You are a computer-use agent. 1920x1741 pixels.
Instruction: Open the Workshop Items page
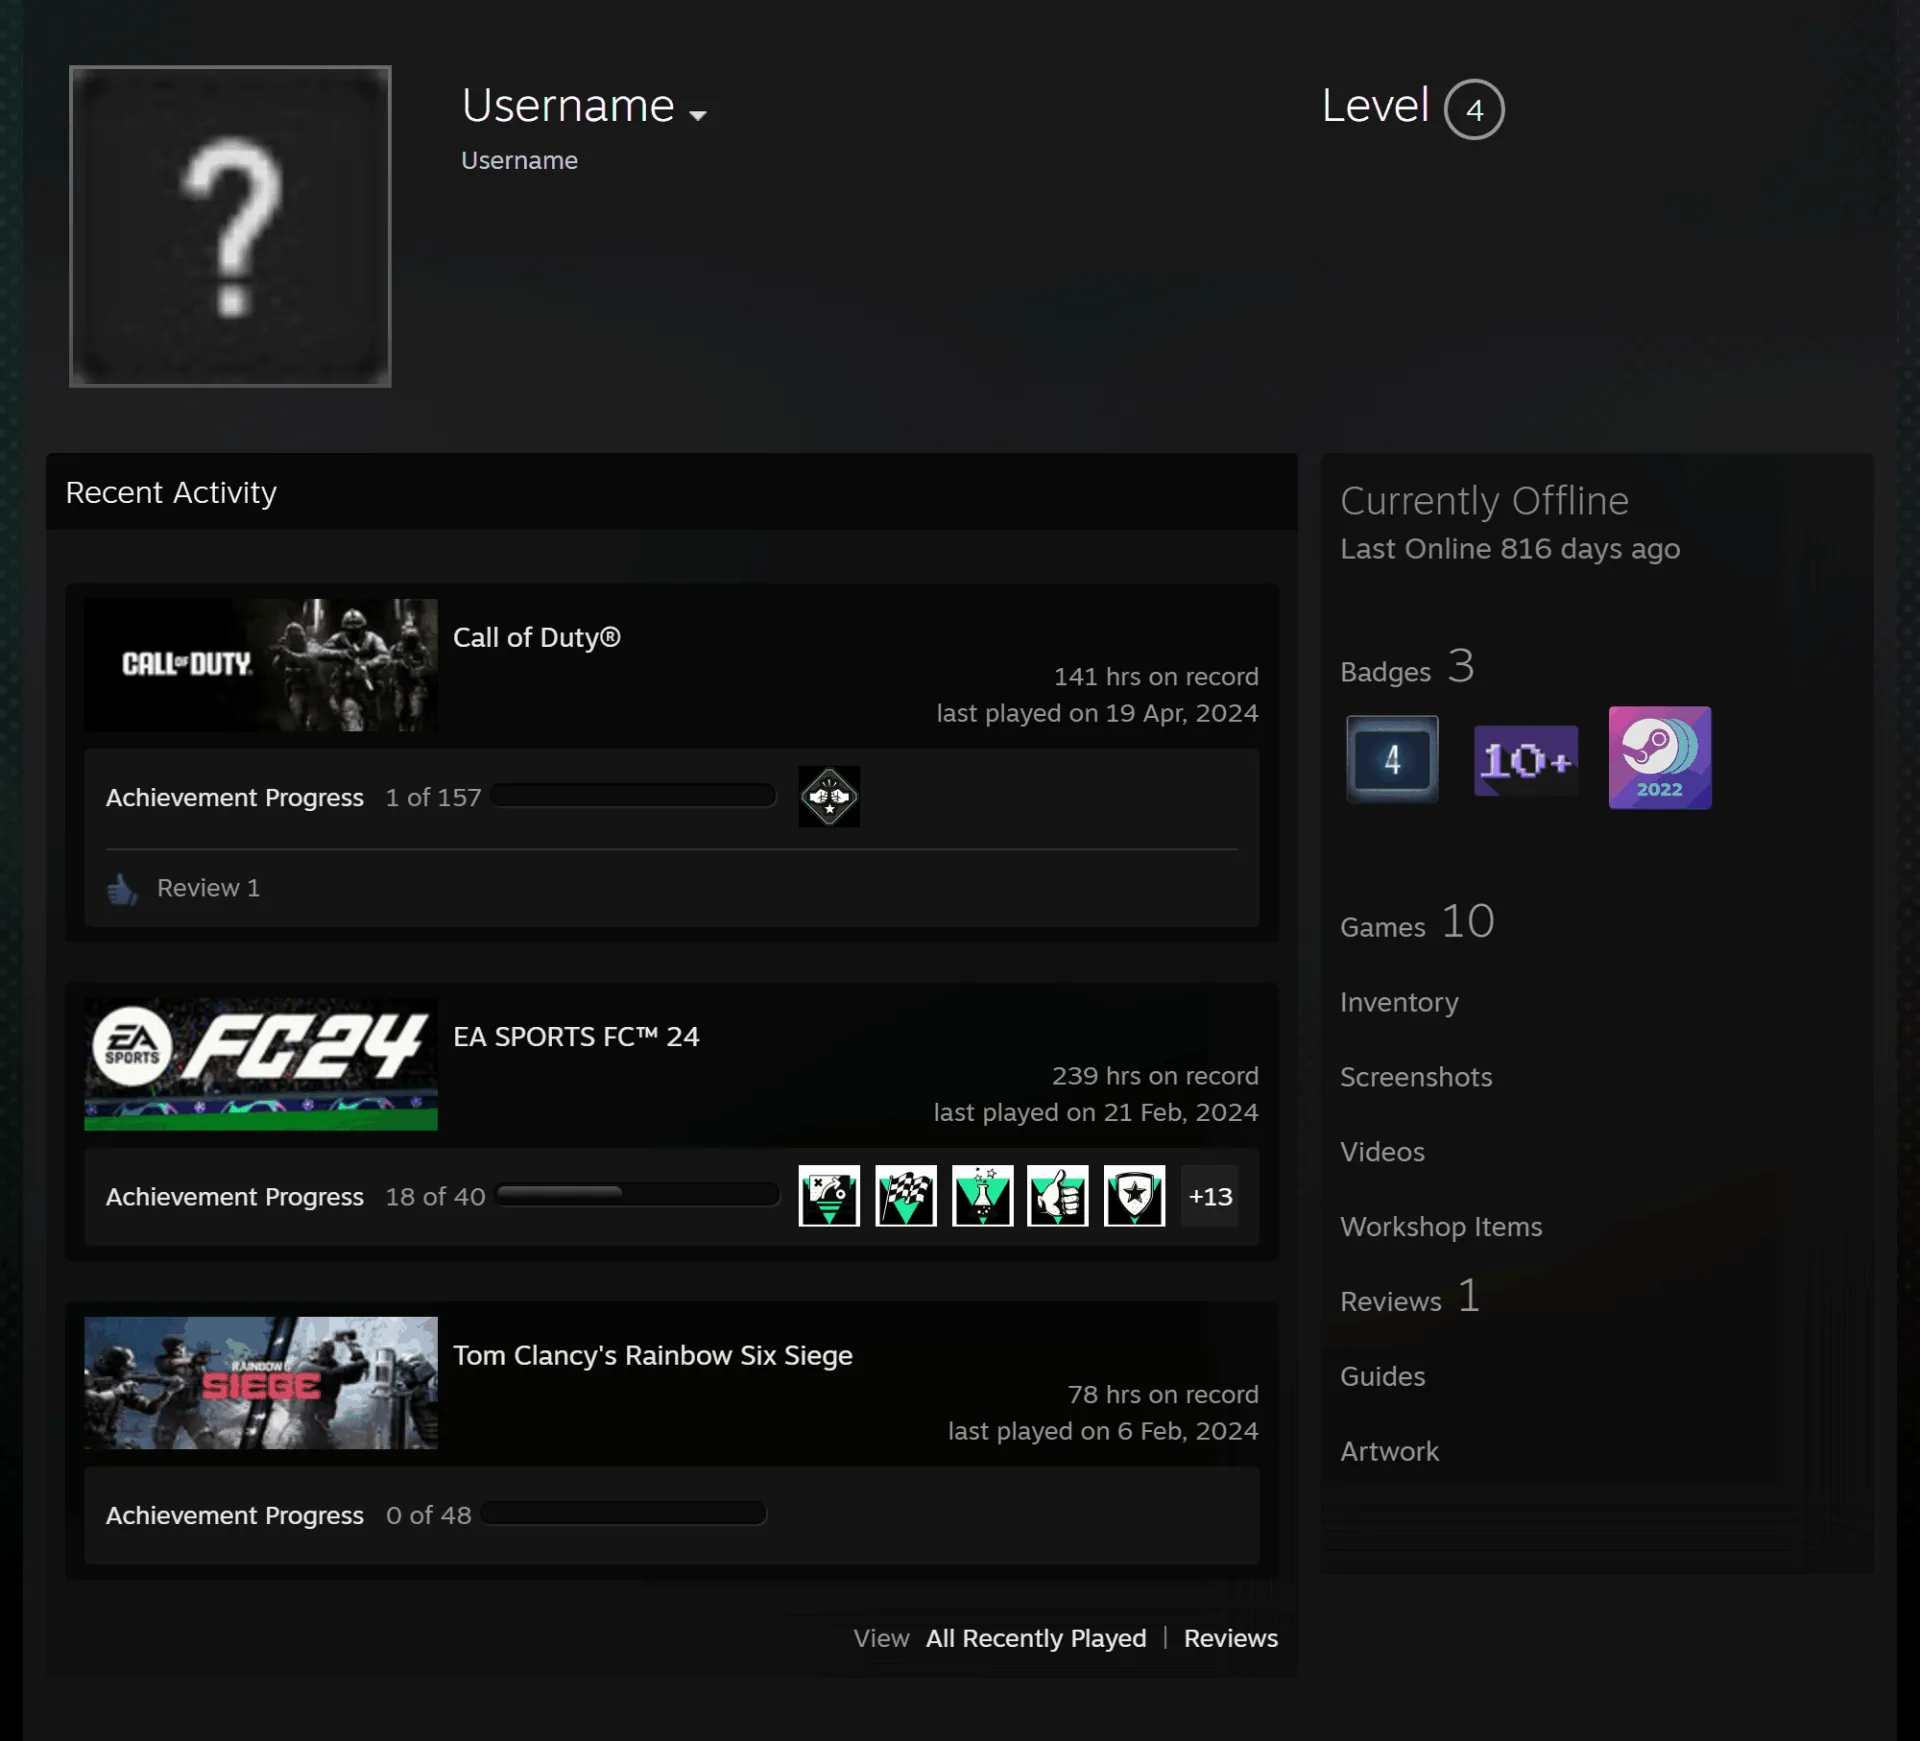1441,1227
